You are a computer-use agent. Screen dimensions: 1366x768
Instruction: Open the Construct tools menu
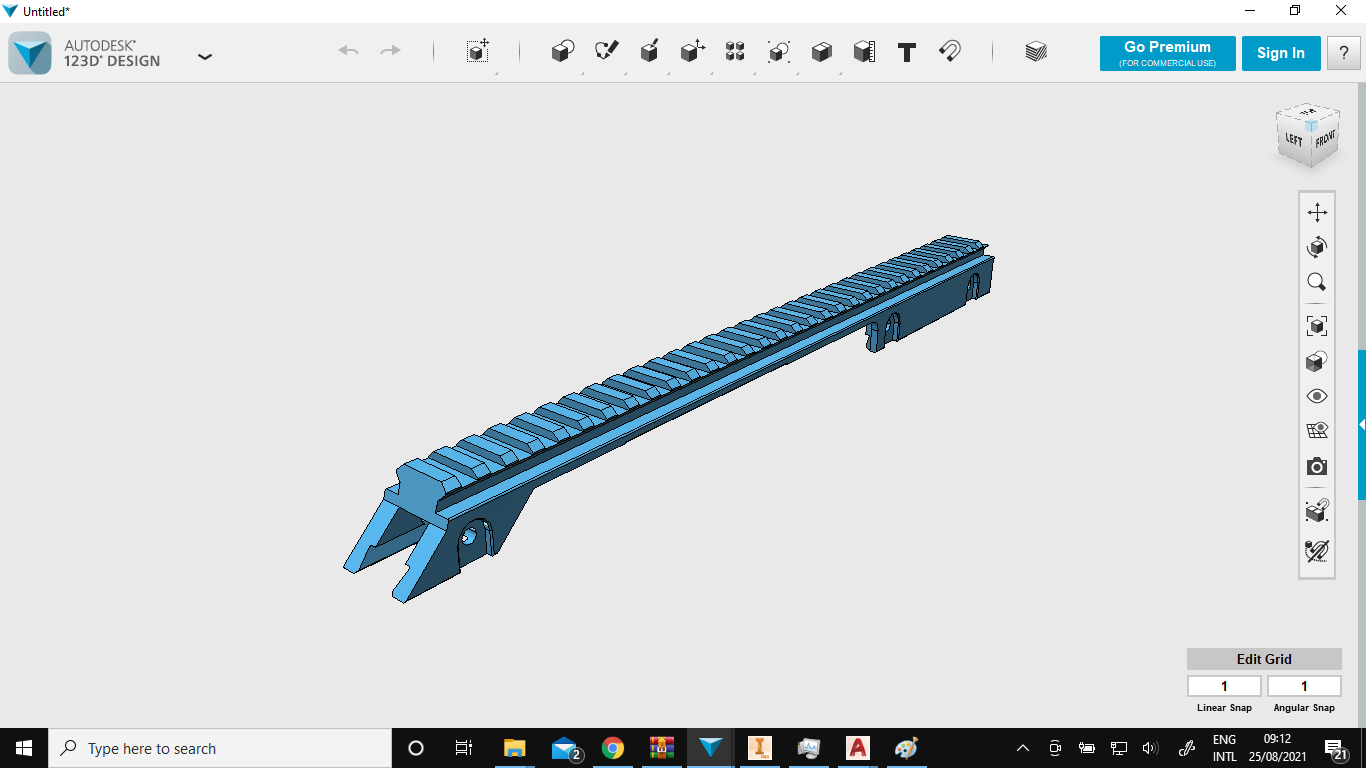(x=649, y=52)
